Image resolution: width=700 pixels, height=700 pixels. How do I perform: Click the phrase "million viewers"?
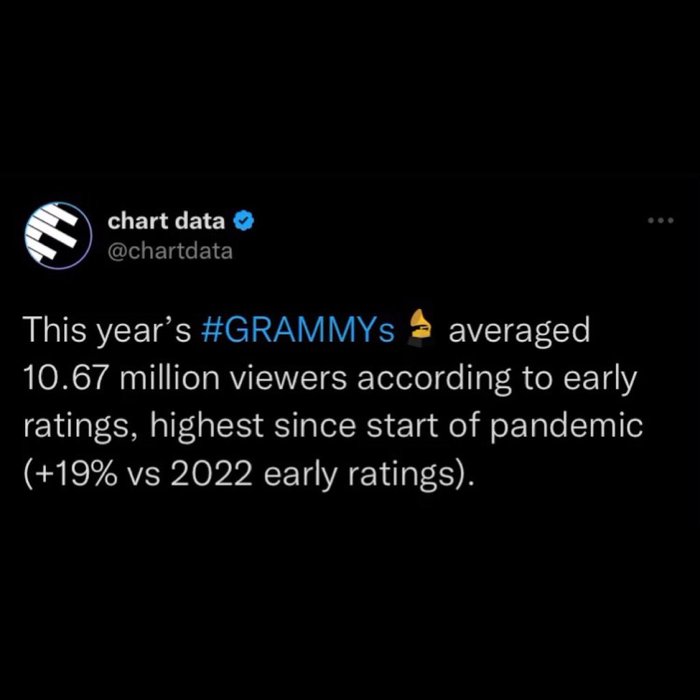(233, 378)
